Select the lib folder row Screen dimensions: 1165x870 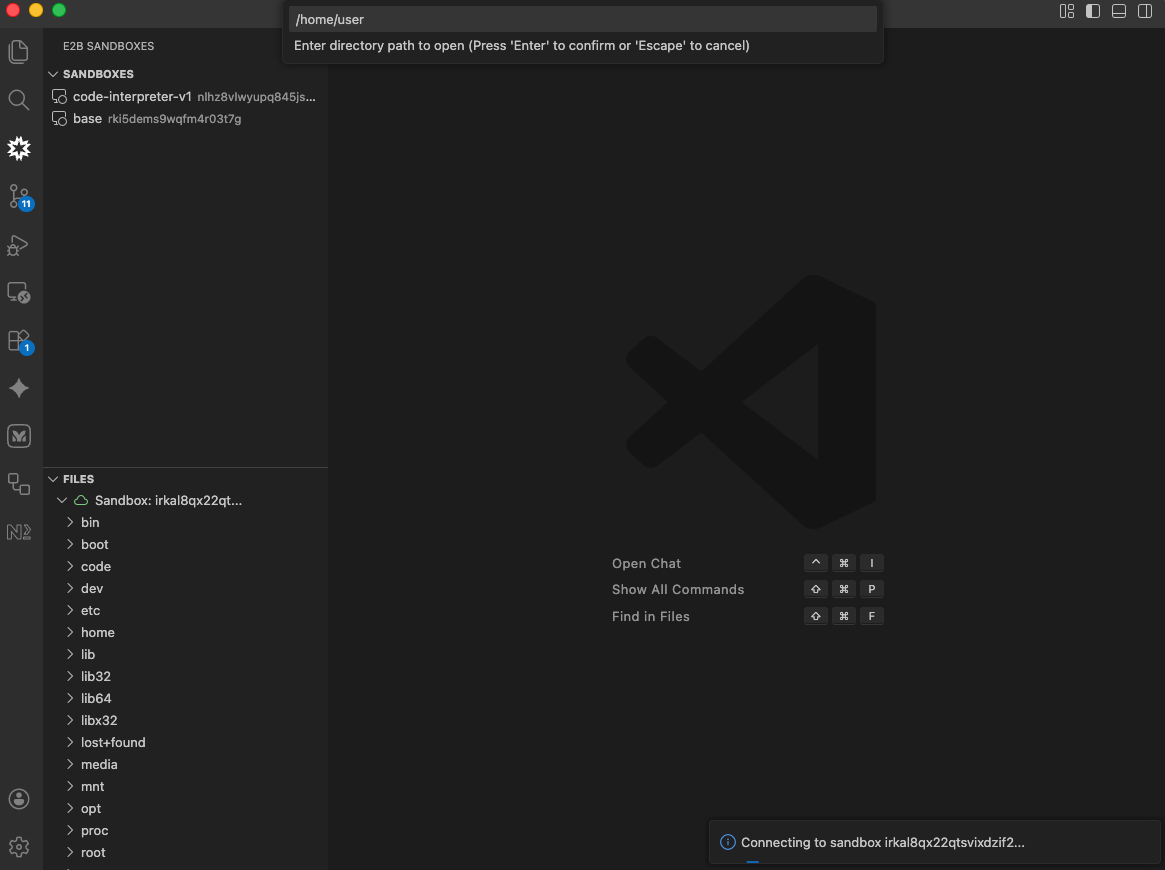tap(186, 654)
